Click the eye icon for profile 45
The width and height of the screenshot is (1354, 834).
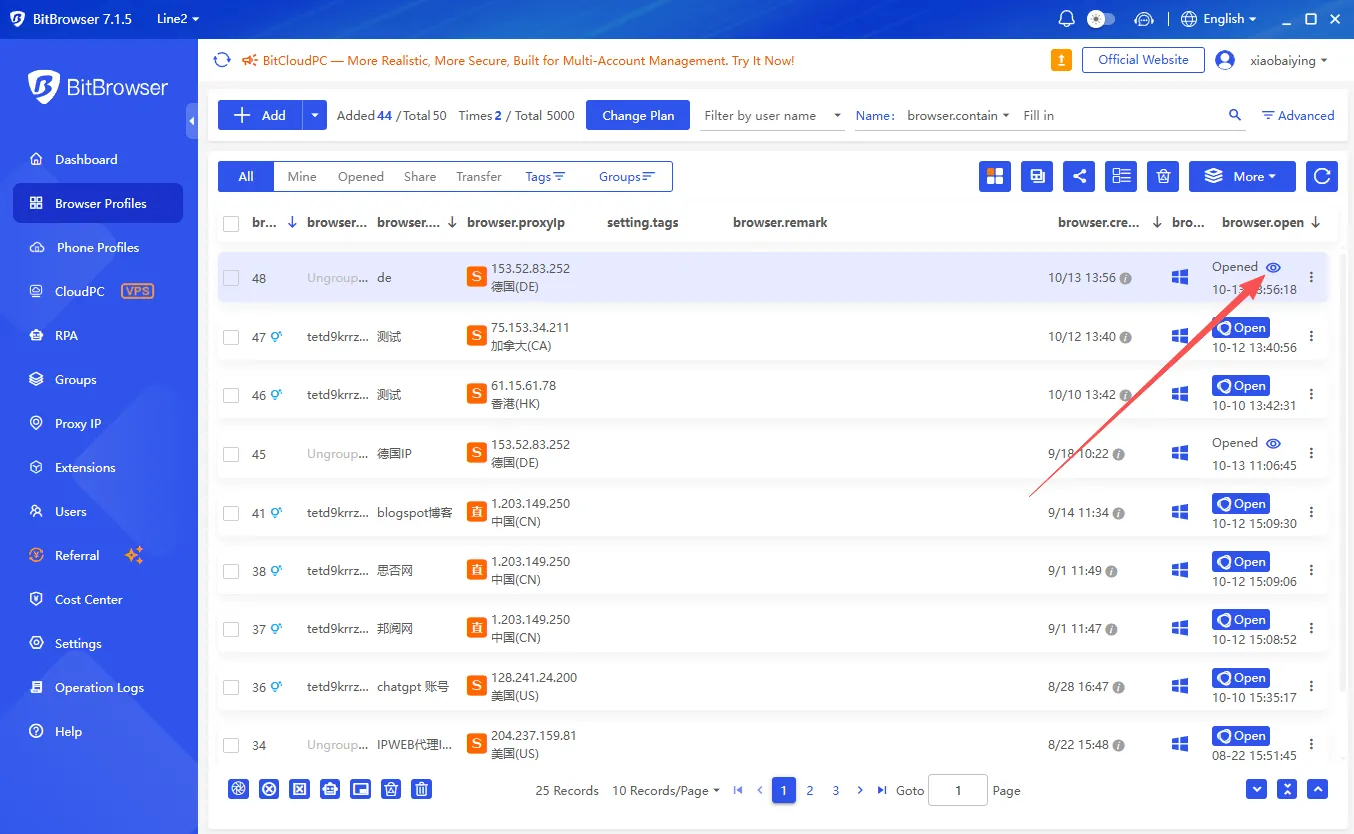(x=1273, y=443)
